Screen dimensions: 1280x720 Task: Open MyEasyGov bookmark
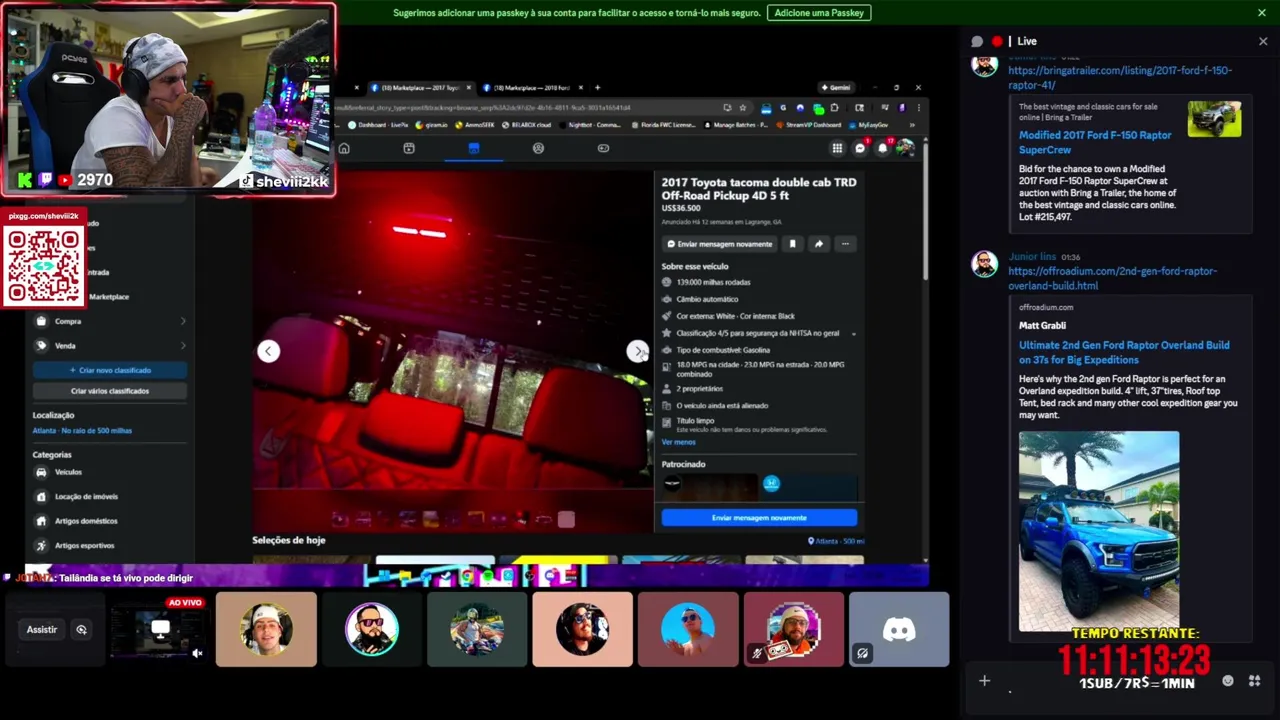tap(869, 126)
